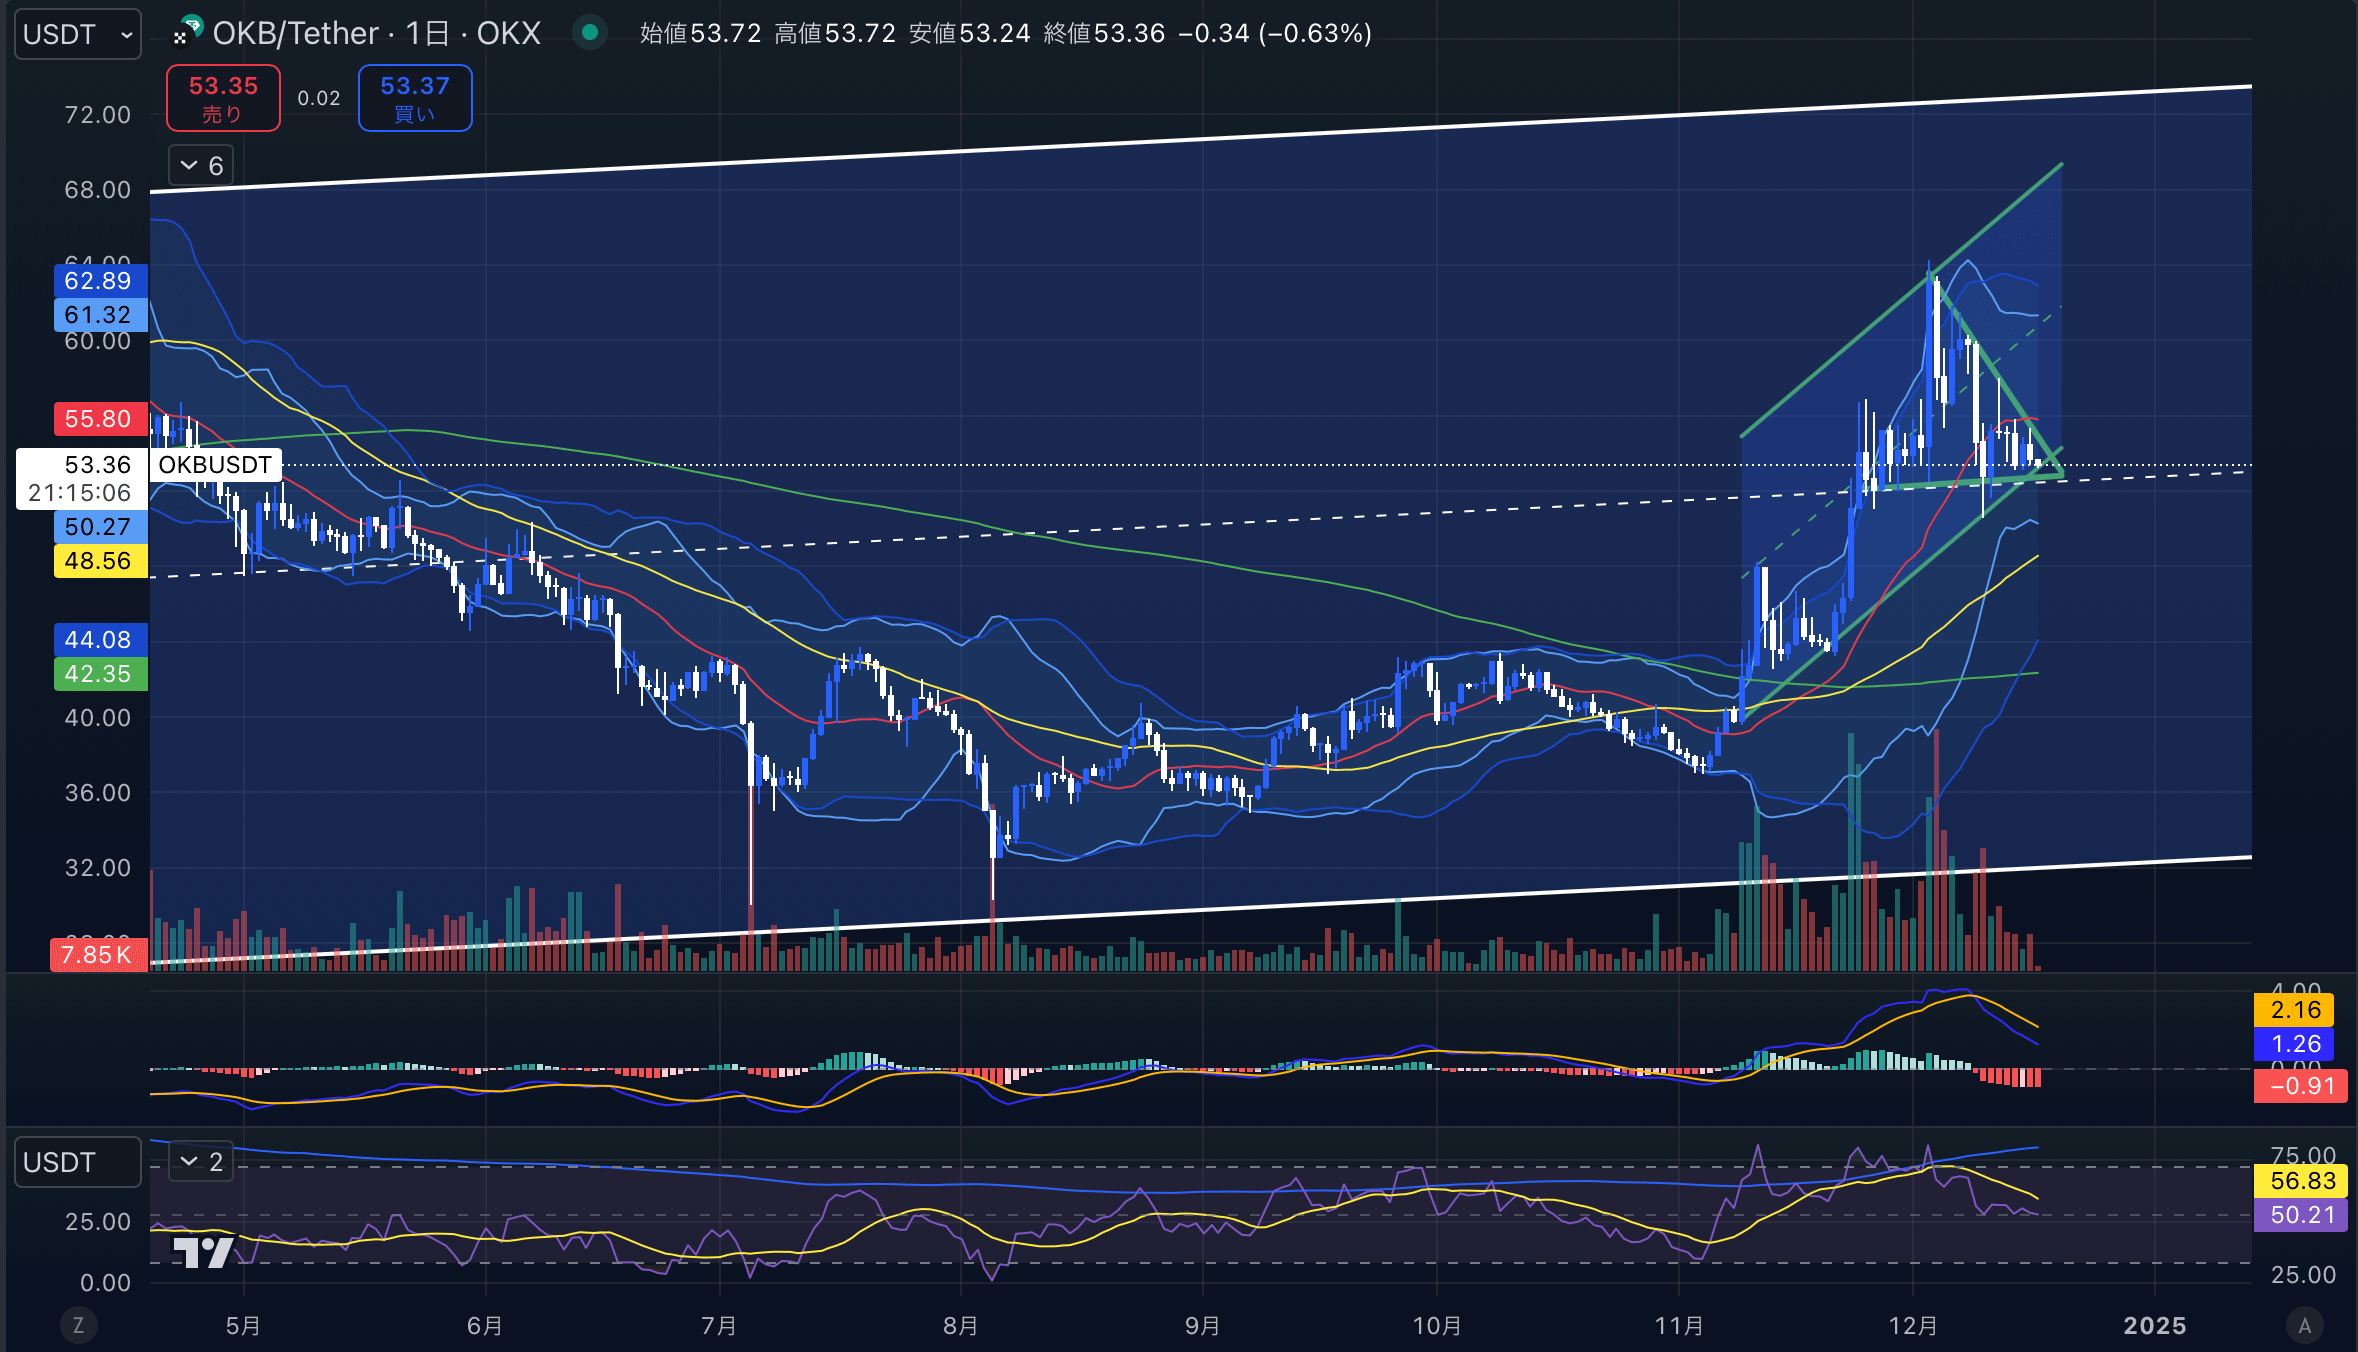Click the 32.00 price axis tick
This screenshot has width=2358, height=1352.
pos(97,868)
